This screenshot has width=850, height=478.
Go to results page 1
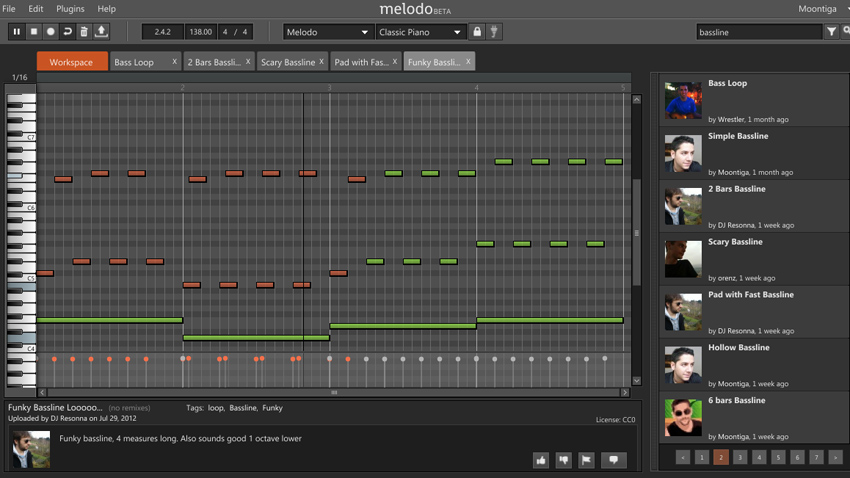click(701, 457)
